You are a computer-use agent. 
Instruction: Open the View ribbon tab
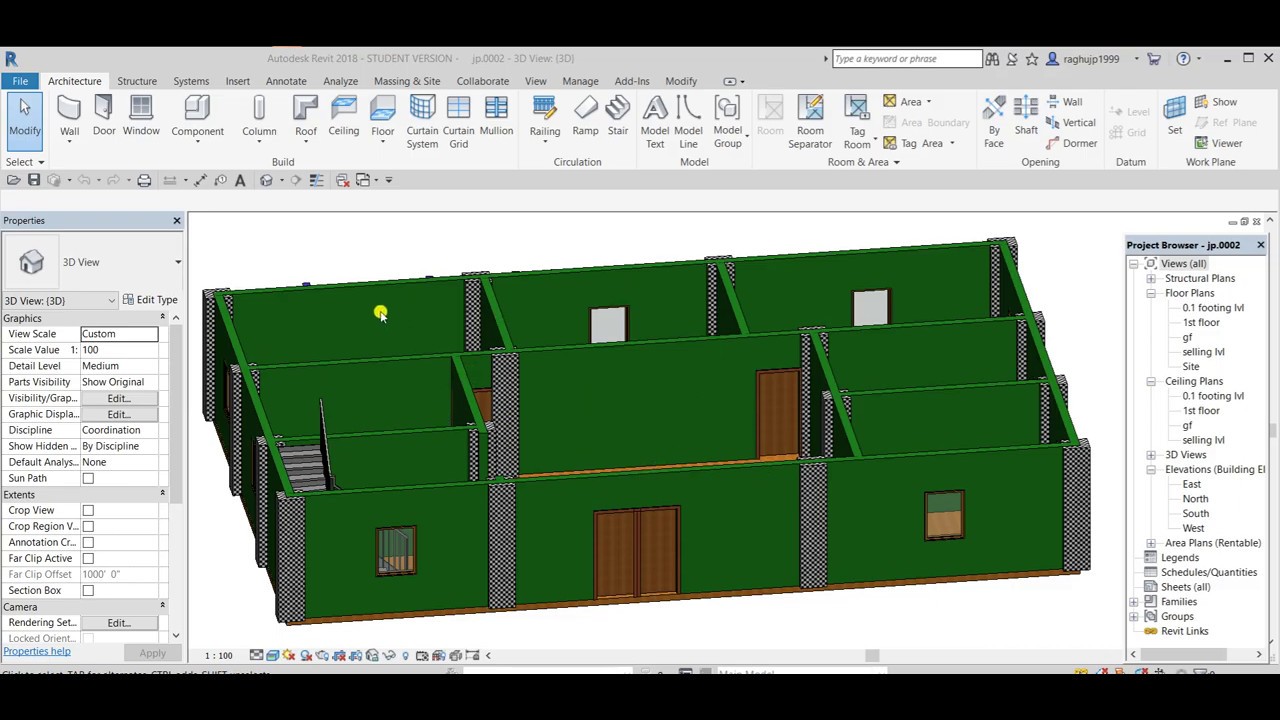[536, 81]
